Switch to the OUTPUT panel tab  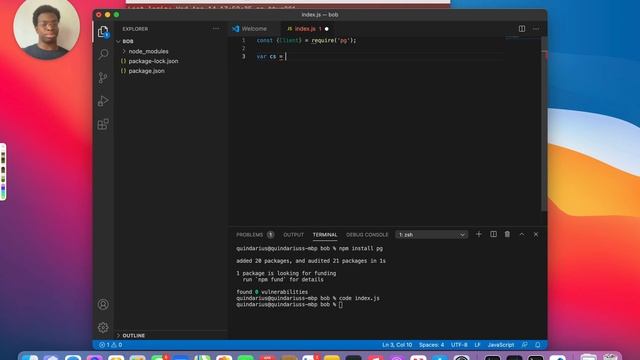(x=293, y=235)
